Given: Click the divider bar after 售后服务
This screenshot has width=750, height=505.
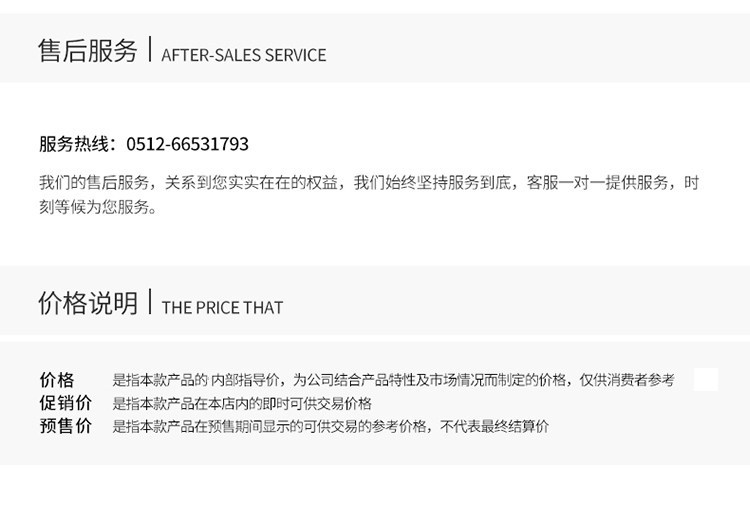Looking at the screenshot, I should click(x=150, y=51).
